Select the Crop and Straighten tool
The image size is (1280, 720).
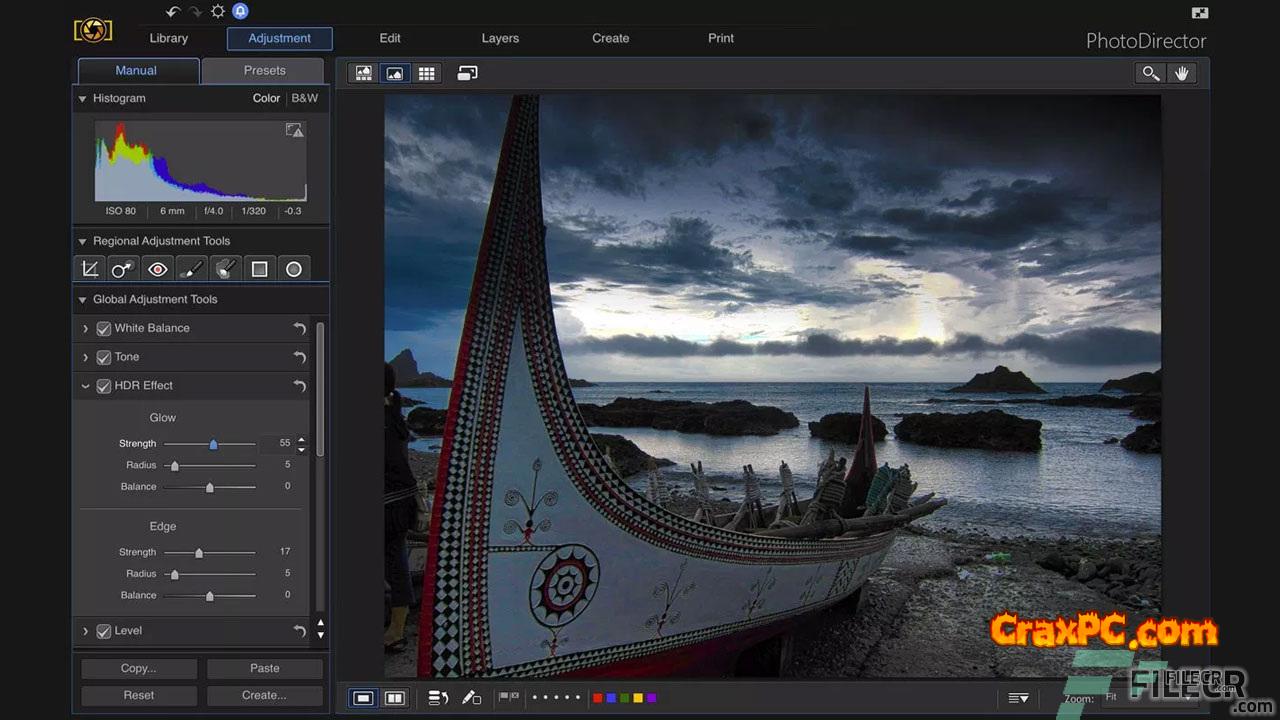(x=90, y=269)
